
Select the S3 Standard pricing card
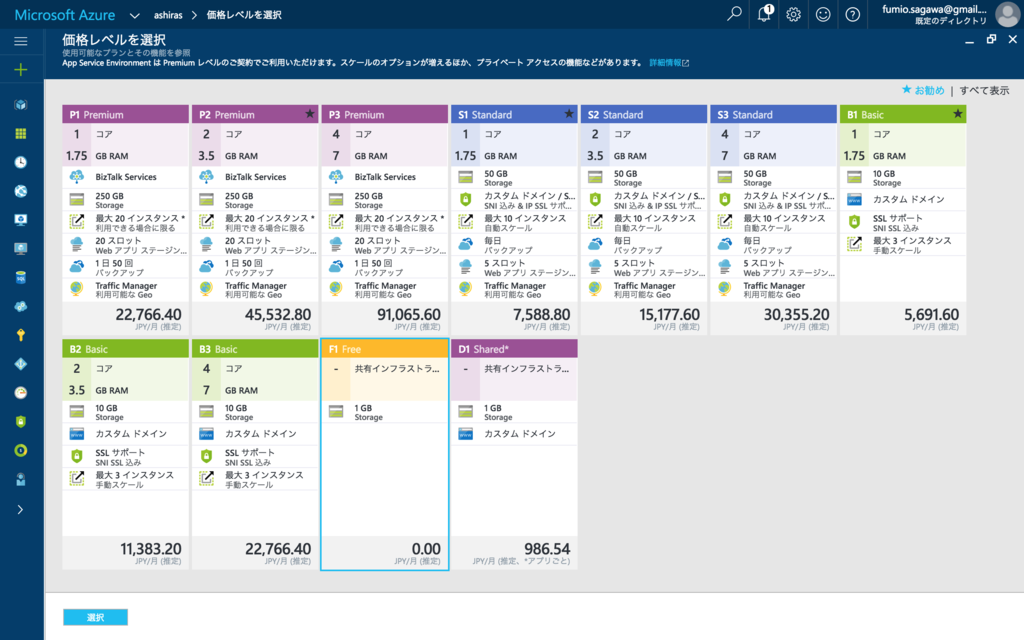tap(773, 219)
